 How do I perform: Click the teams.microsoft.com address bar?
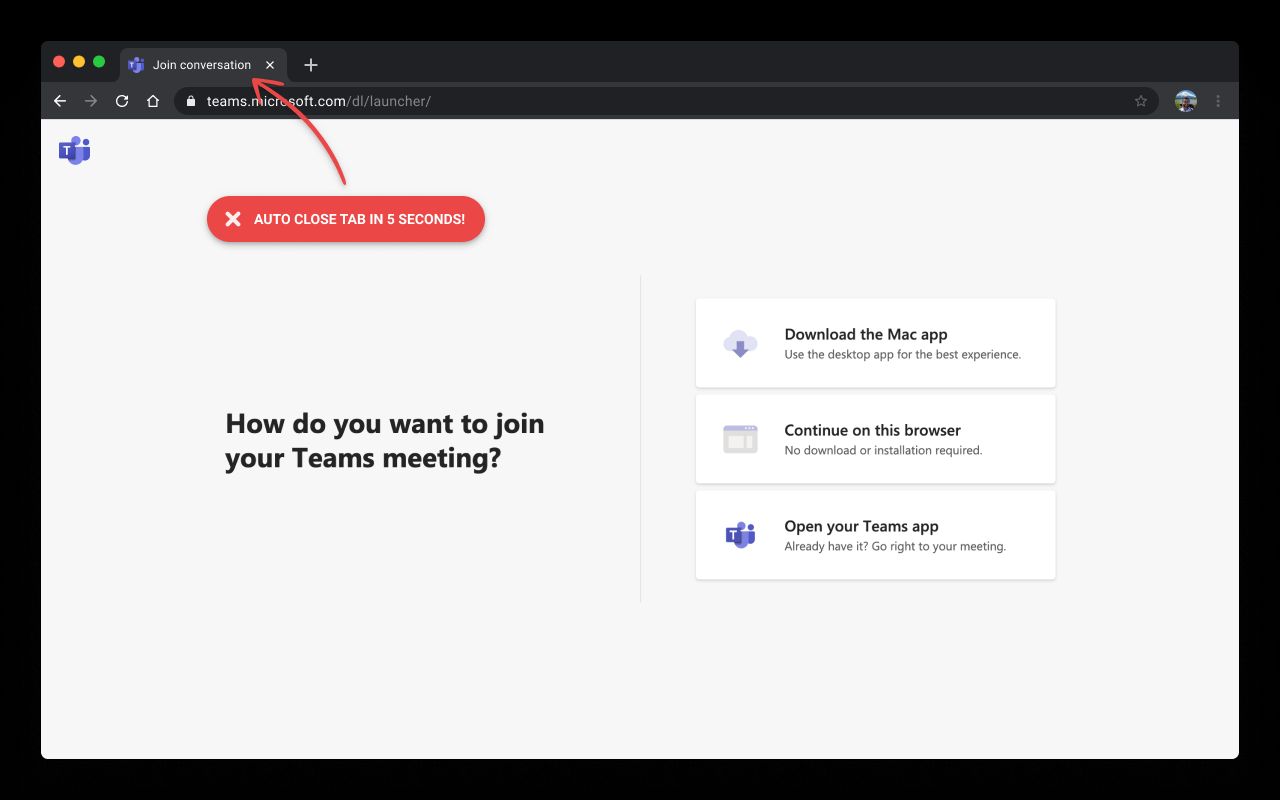pyautogui.click(x=666, y=101)
